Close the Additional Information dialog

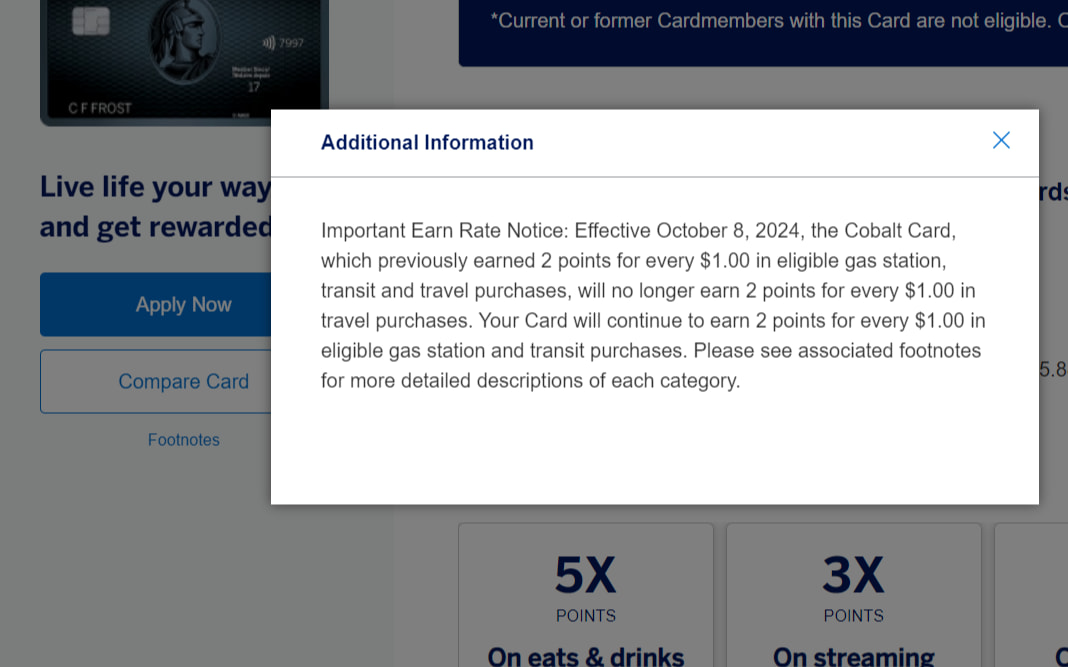click(x=1001, y=140)
